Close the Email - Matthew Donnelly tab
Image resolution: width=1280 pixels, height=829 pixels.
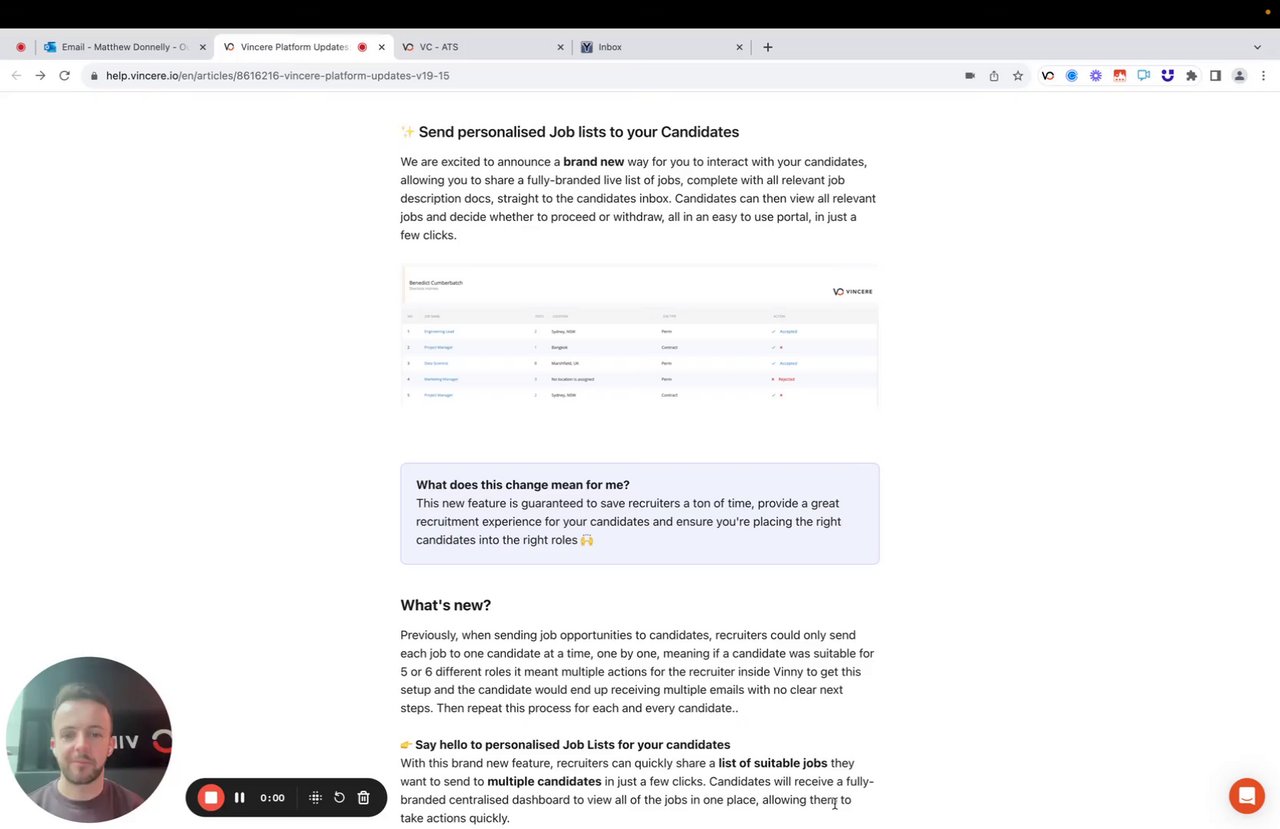(x=203, y=47)
